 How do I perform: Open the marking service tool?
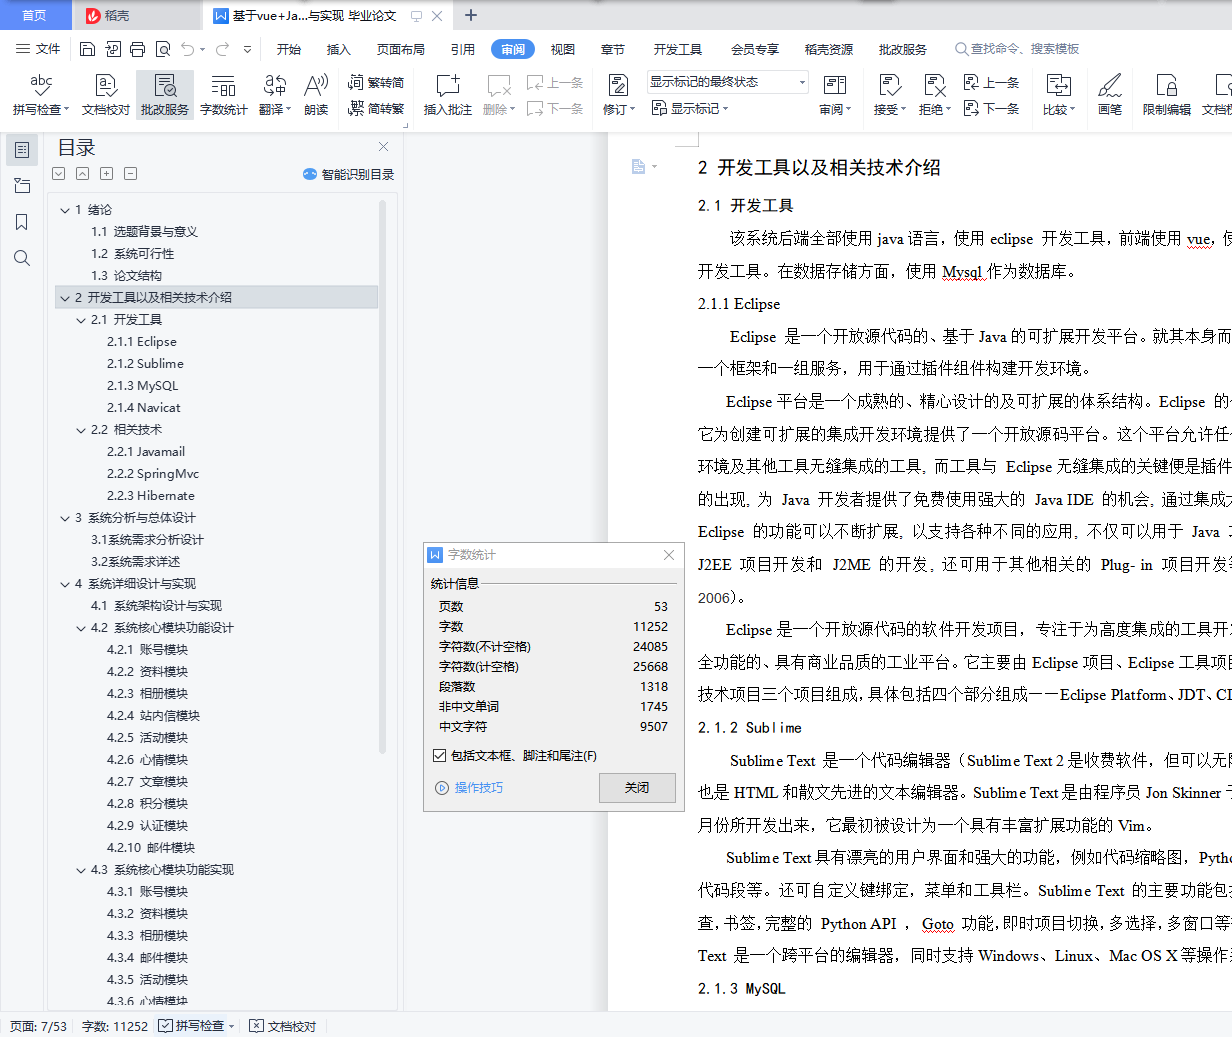[165, 95]
